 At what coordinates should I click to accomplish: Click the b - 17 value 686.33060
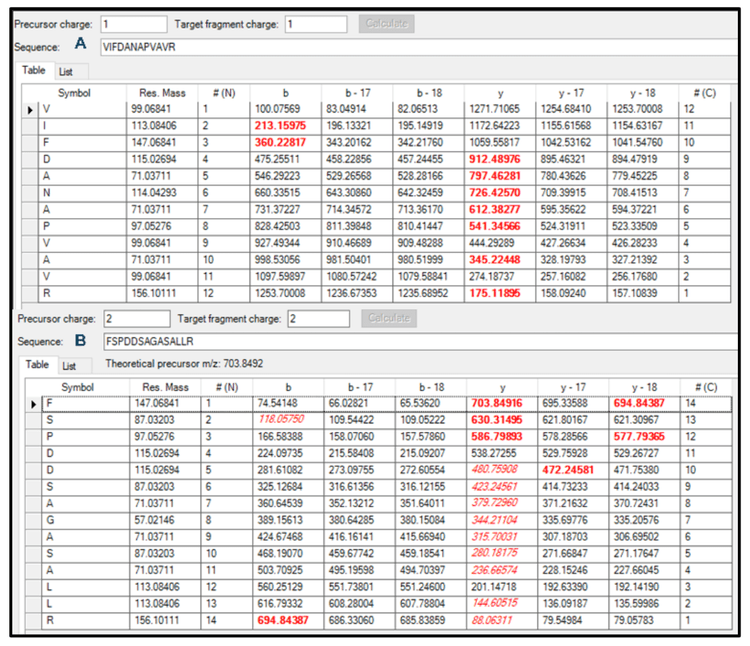[352, 621]
